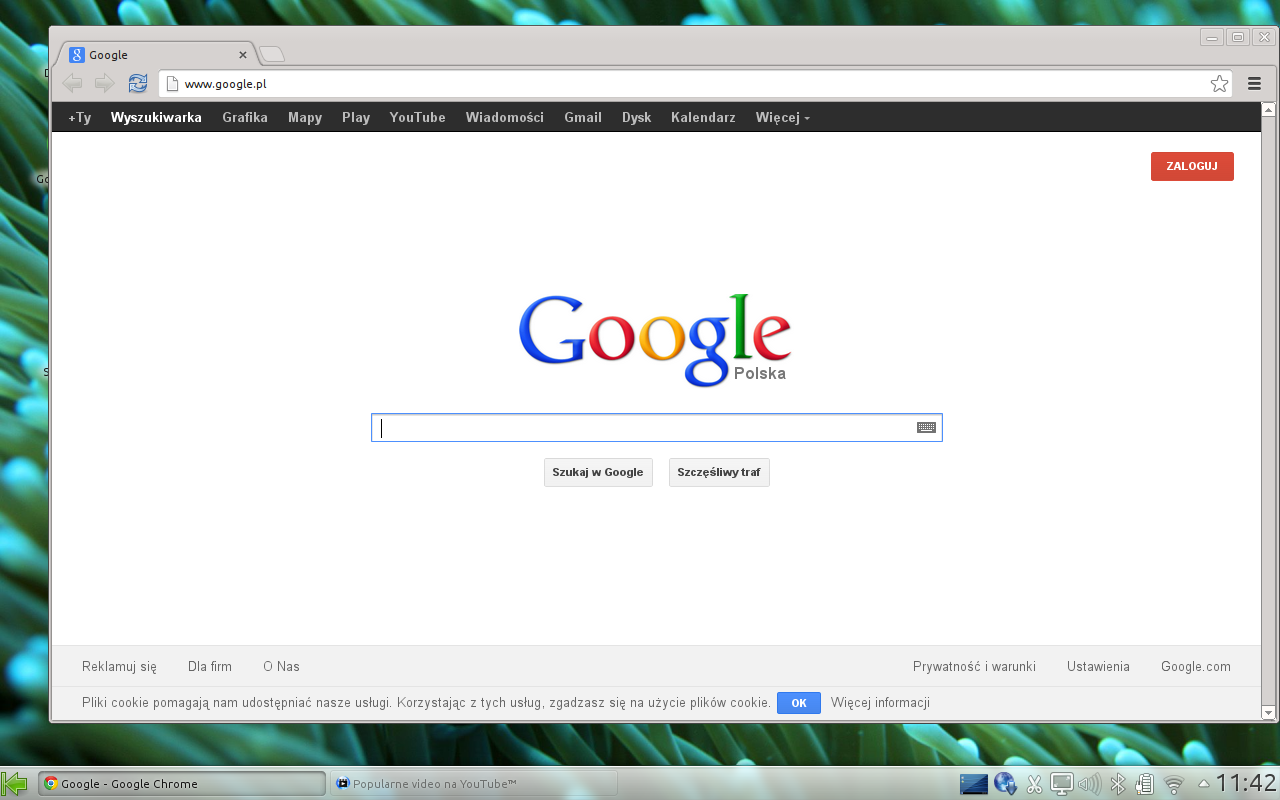Viewport: 1280px width, 800px height.
Task: Open the on-screen keyboard icon in search box
Action: (x=926, y=428)
